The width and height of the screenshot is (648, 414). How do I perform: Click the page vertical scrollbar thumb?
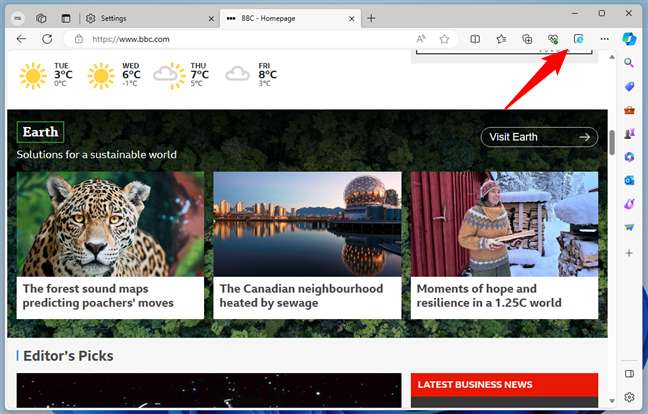[611, 141]
